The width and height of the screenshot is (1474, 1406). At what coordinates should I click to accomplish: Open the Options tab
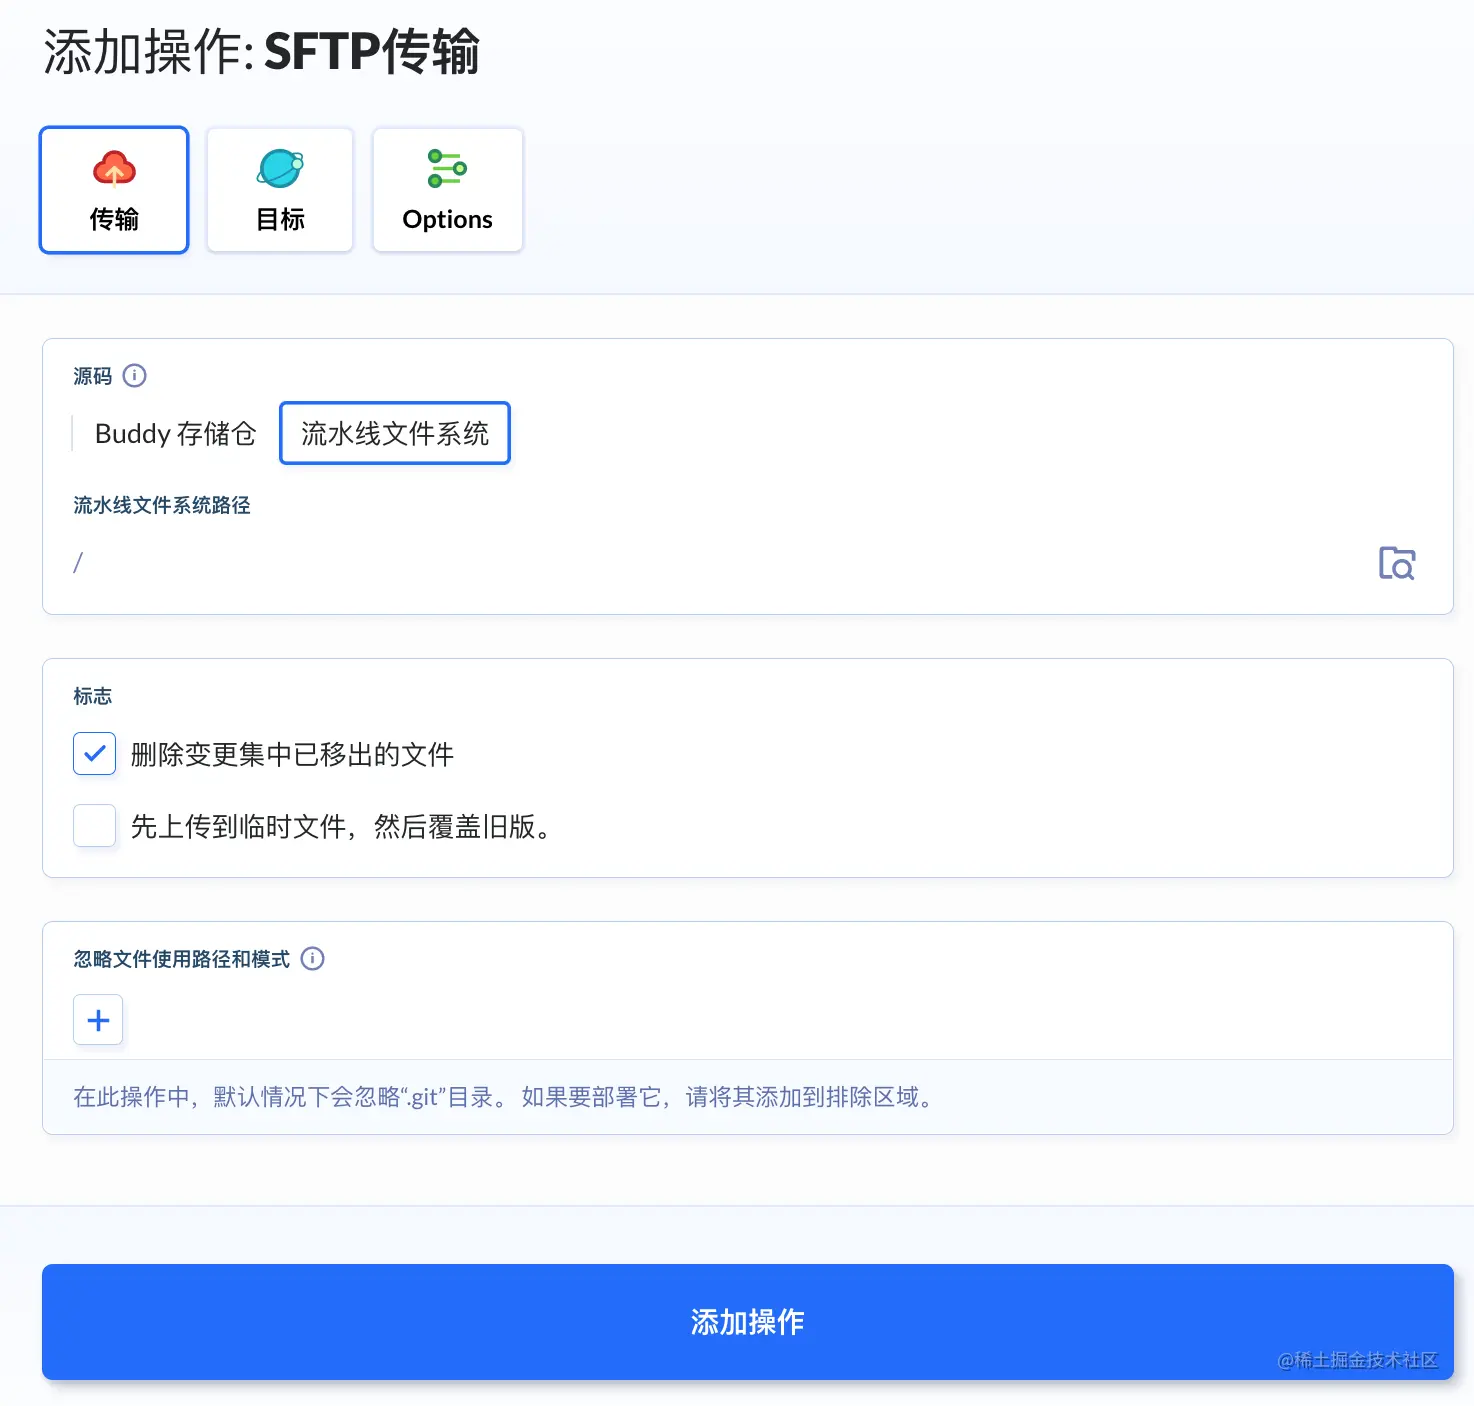(x=447, y=190)
